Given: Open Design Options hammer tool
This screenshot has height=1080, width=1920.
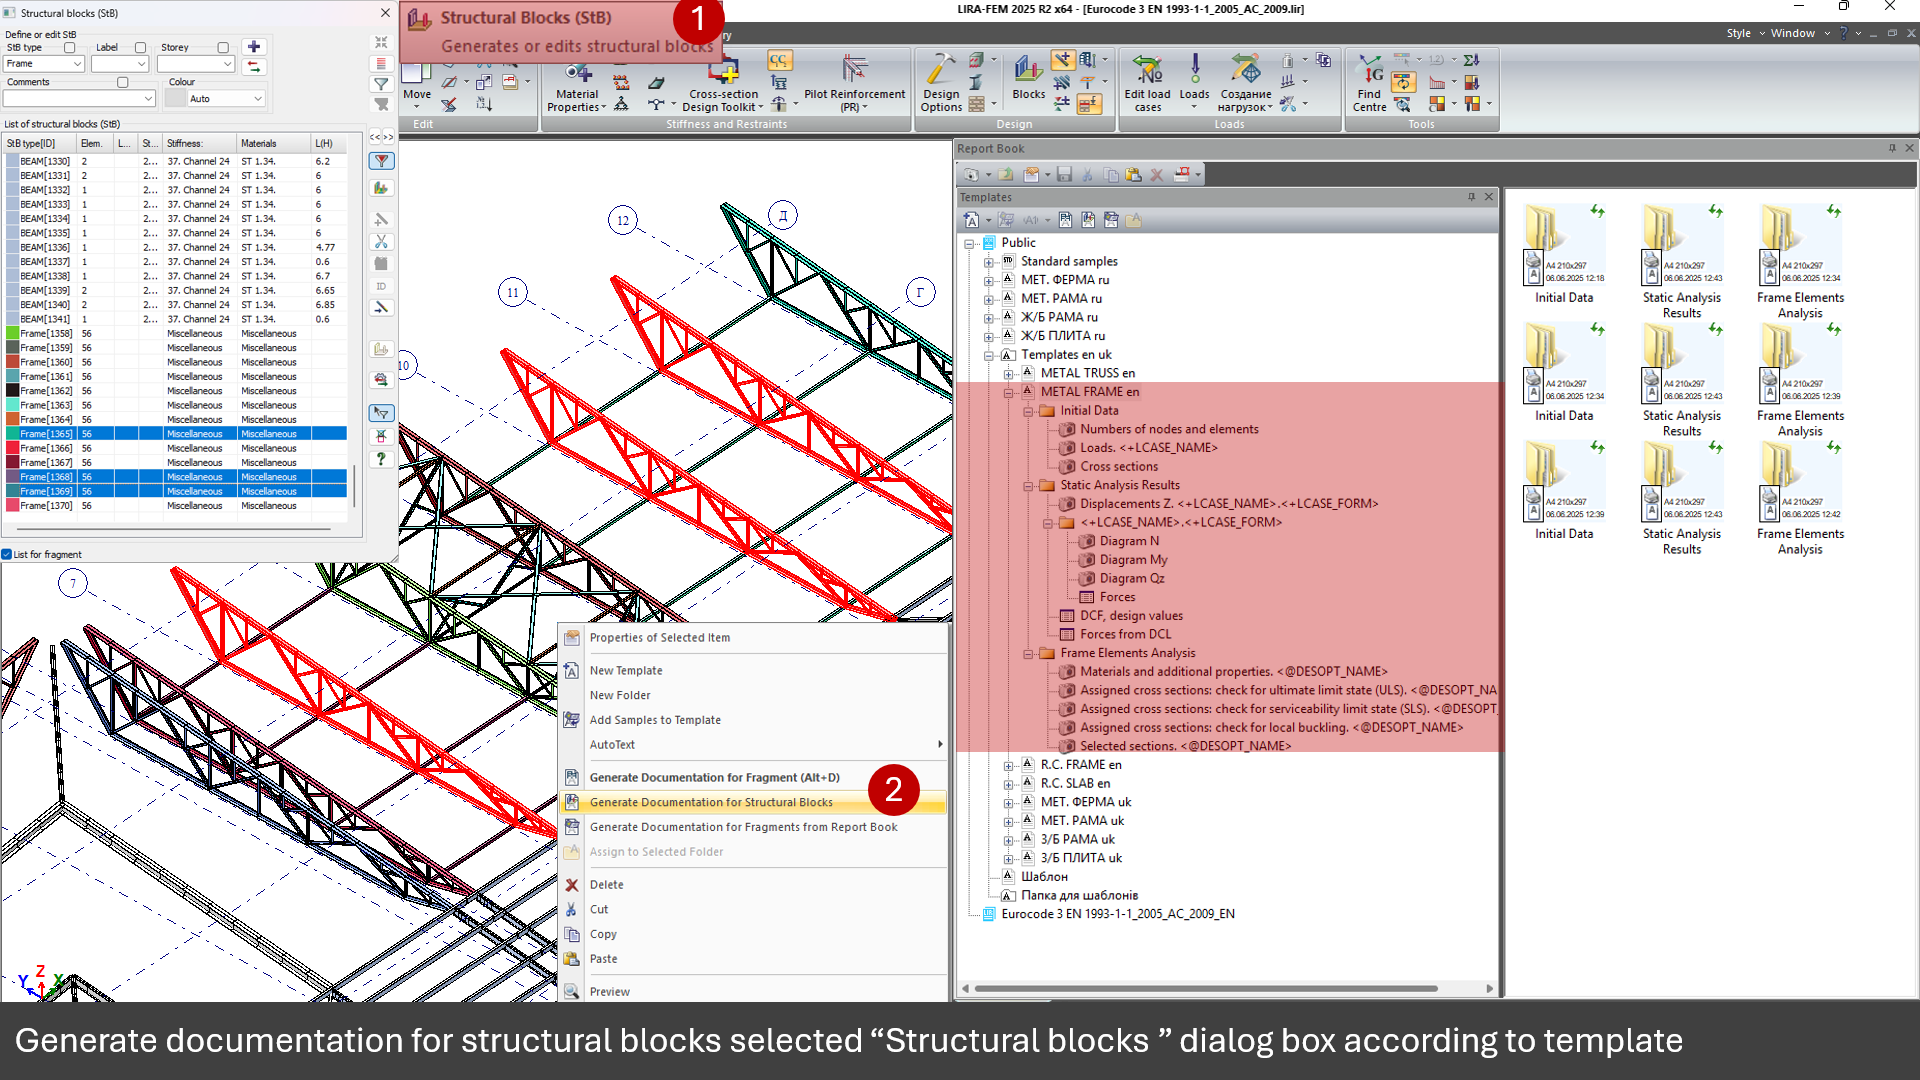Looking at the screenshot, I should pyautogui.click(x=940, y=80).
